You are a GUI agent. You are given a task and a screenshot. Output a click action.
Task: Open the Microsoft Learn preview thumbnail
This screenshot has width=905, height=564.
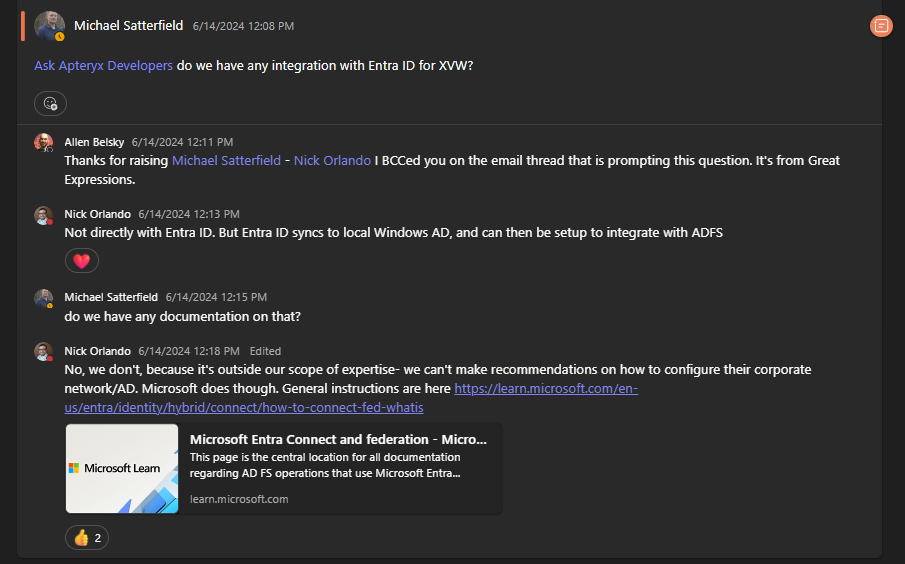coord(122,469)
